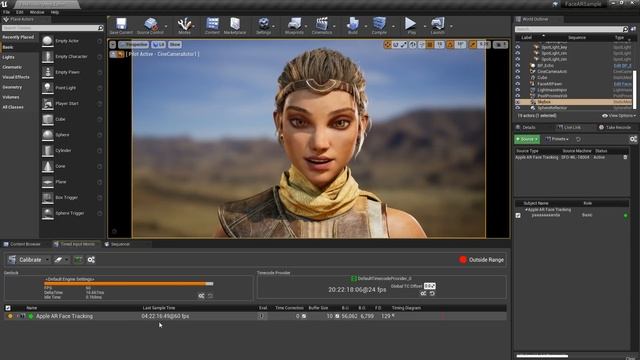Expand the Source Control dropdown arrow
Image resolution: width=640 pixels, height=360 pixels.
tap(166, 26)
